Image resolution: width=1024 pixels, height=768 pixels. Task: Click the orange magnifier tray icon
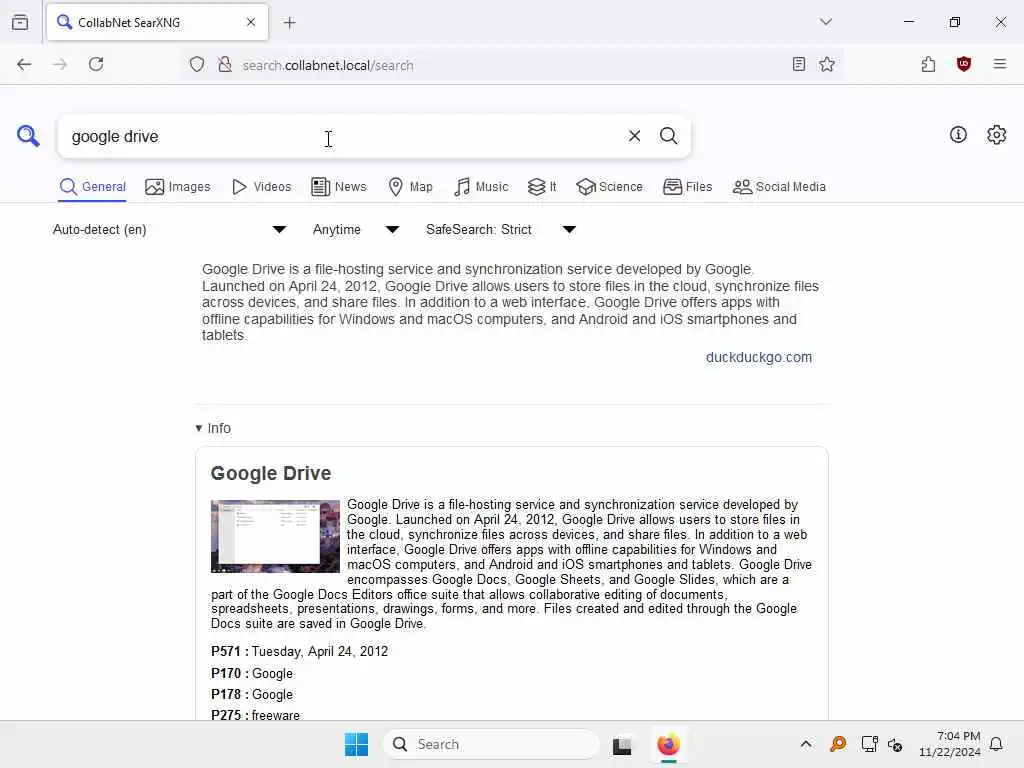point(838,744)
